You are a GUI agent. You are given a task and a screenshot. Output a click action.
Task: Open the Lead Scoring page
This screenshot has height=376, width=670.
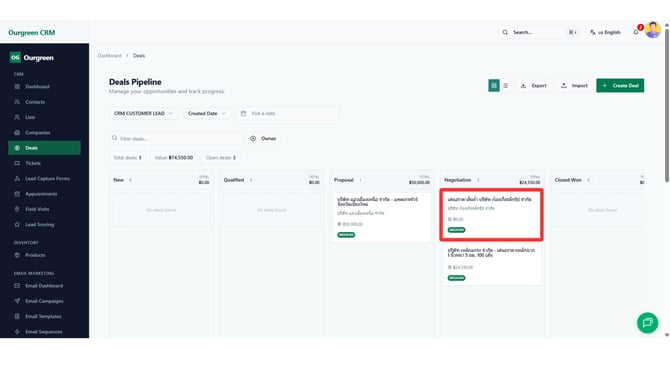(39, 225)
